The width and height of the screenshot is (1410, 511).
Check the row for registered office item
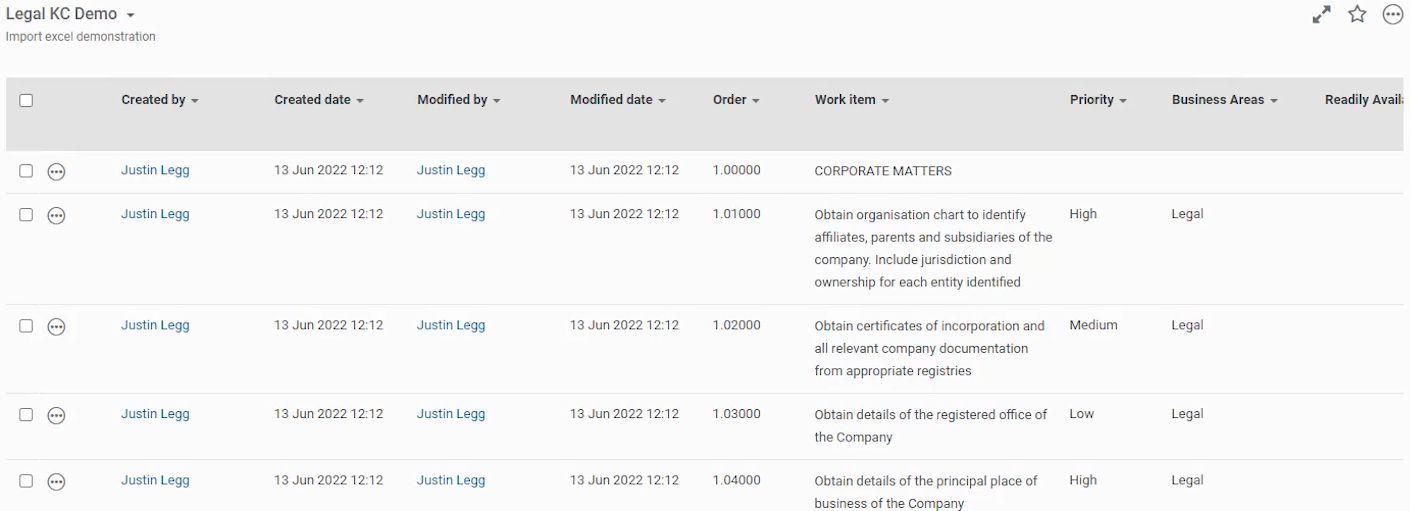coord(26,414)
